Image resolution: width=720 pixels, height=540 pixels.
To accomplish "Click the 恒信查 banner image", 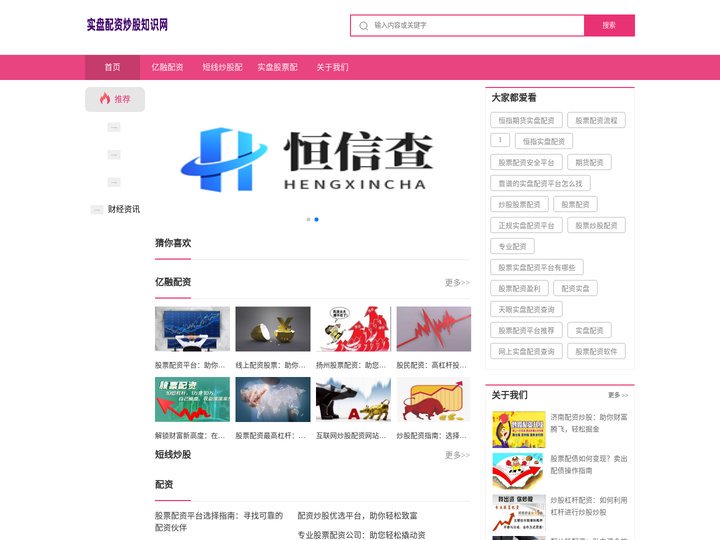I will coord(312,159).
